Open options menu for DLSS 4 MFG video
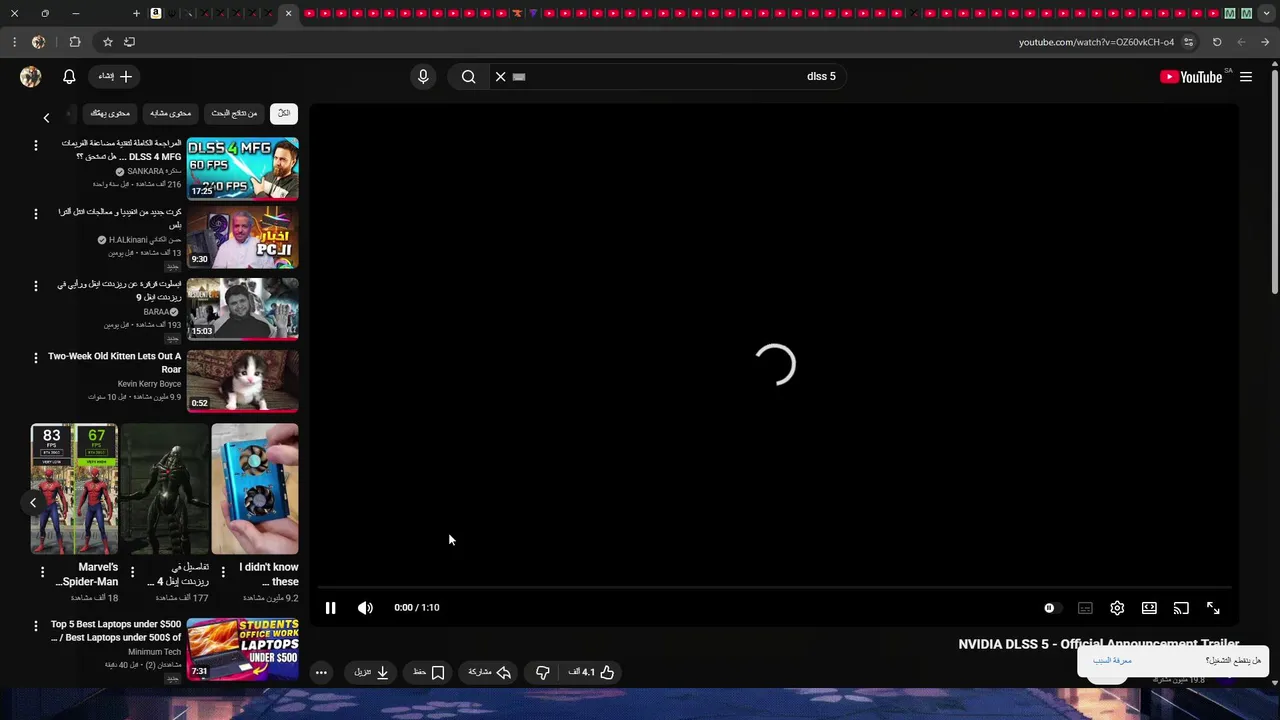Screen dimensions: 1280x720 pyautogui.click(x=36, y=146)
